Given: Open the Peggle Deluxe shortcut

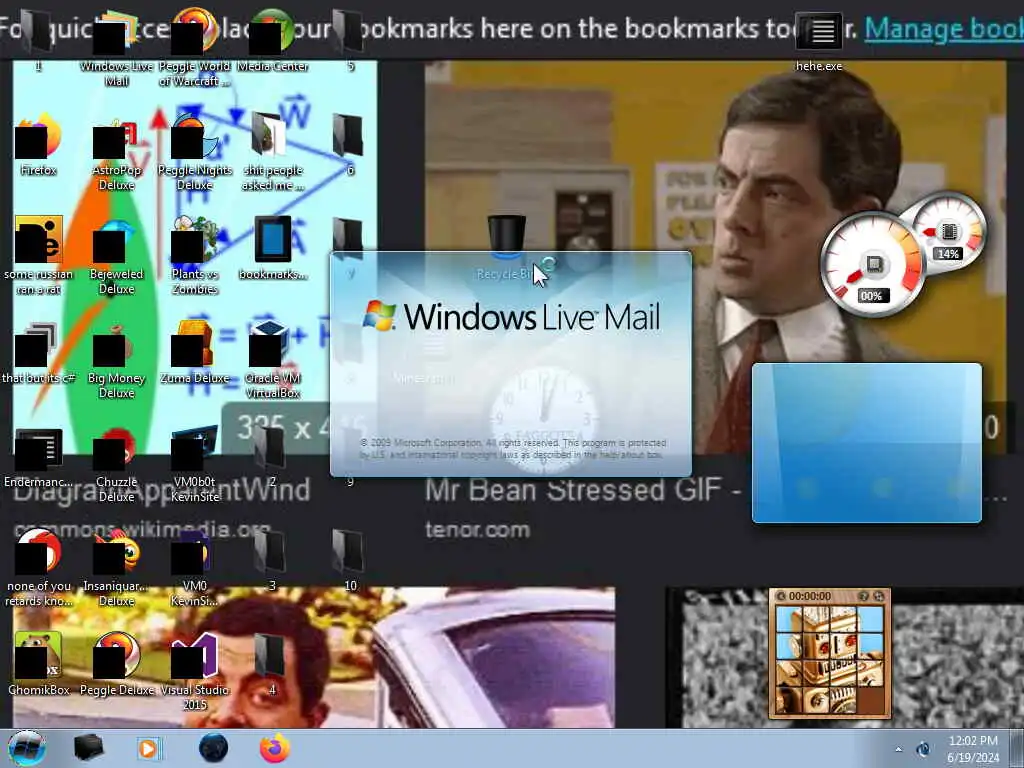Looking at the screenshot, I should pos(116,664).
